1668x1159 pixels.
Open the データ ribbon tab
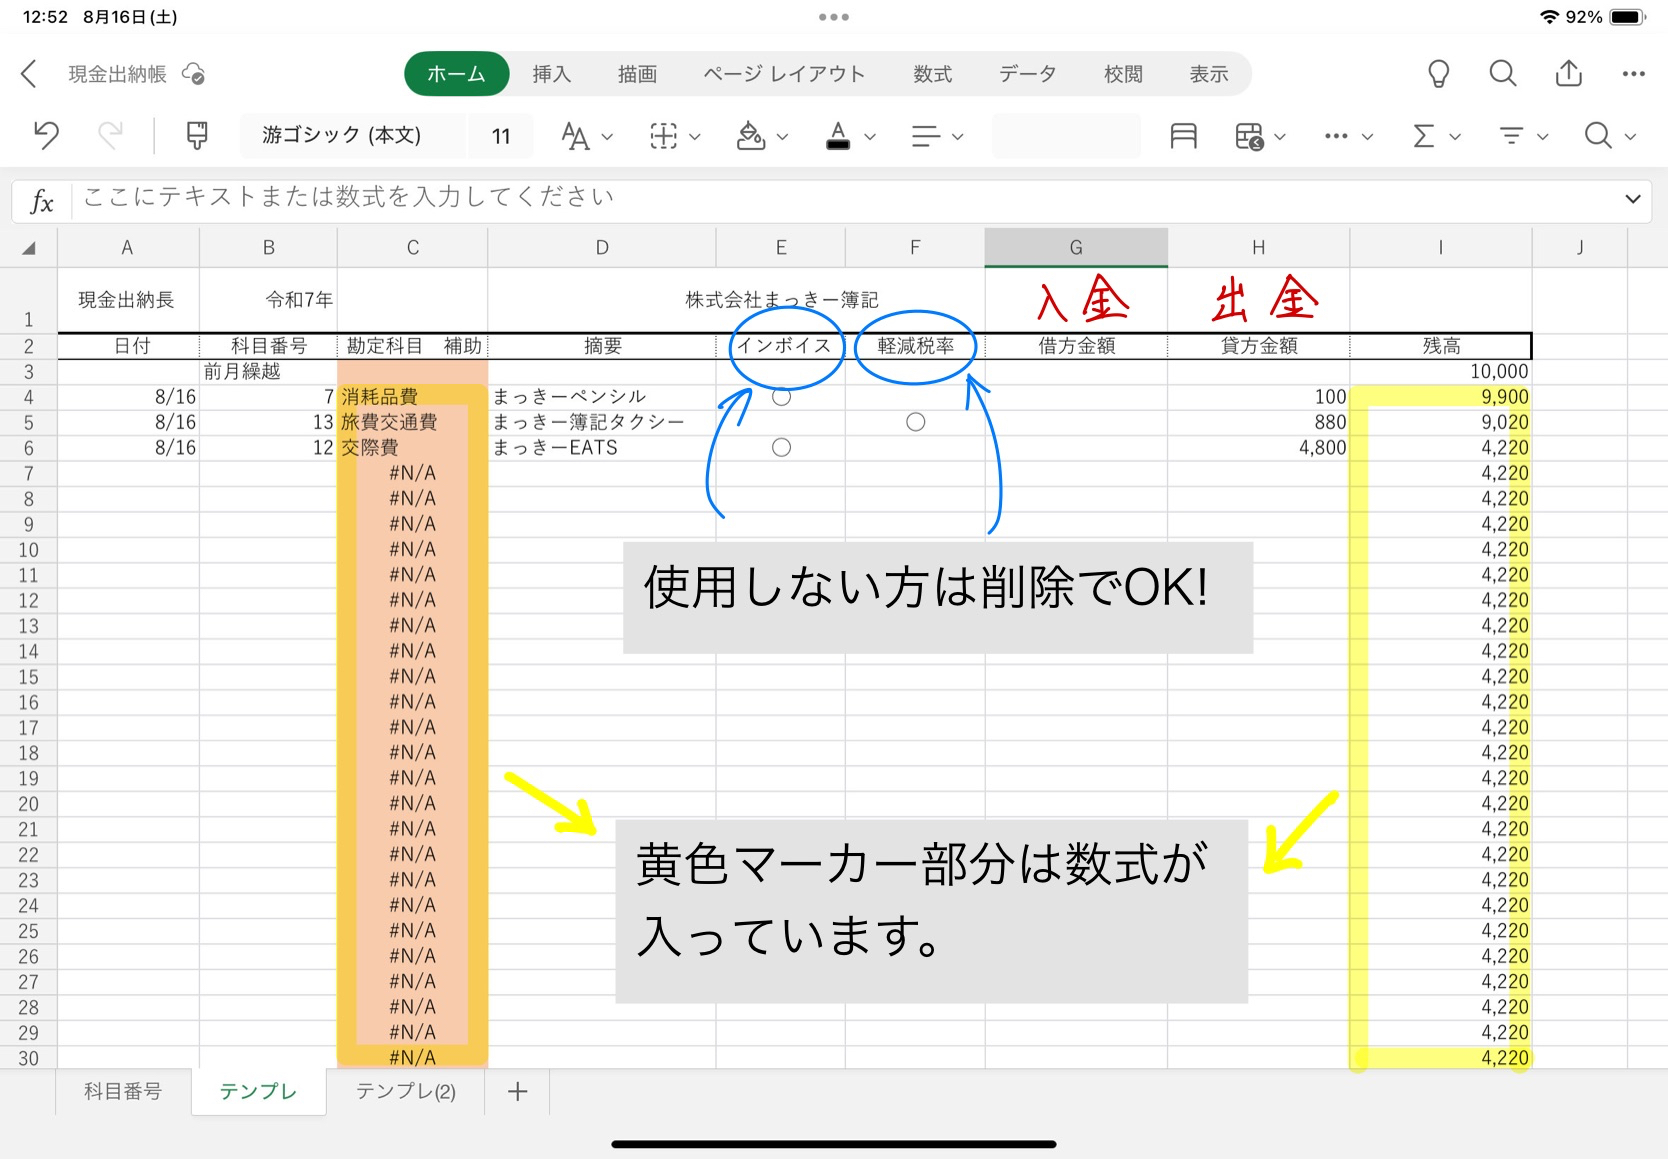coord(1027,74)
